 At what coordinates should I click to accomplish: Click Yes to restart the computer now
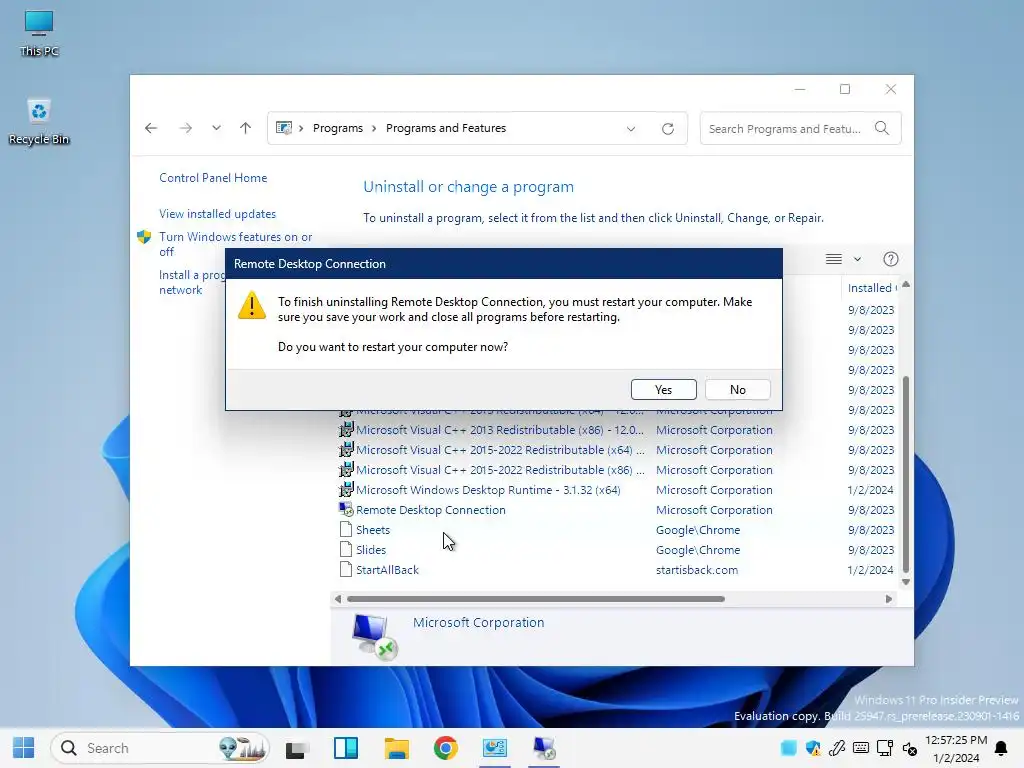tap(664, 389)
